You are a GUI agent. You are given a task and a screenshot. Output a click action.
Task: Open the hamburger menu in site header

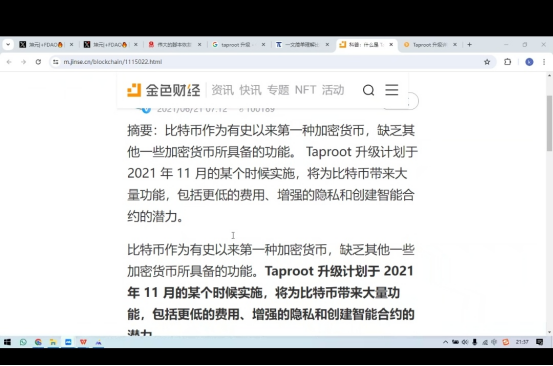click(x=391, y=90)
